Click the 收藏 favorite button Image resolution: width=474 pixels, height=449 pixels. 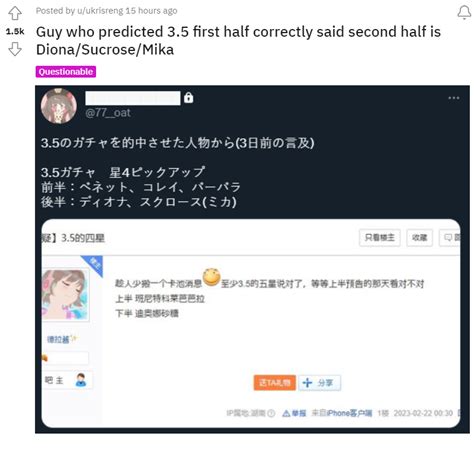[419, 238]
